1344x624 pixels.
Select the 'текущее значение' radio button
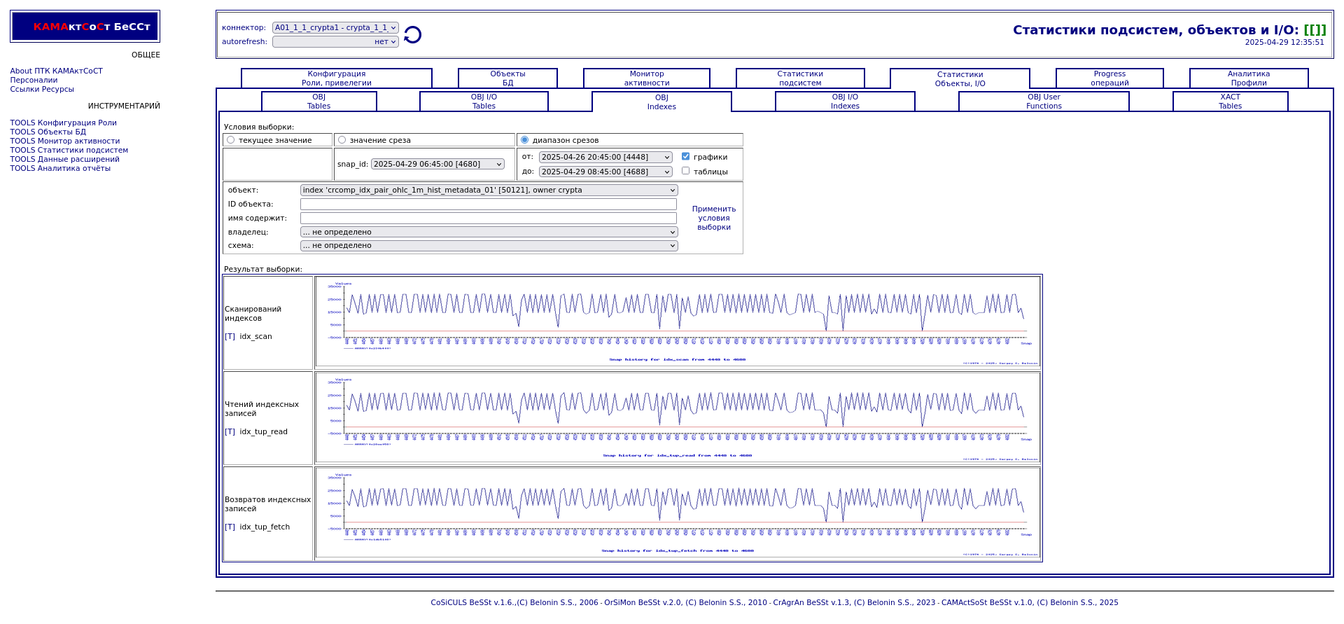tap(231, 140)
